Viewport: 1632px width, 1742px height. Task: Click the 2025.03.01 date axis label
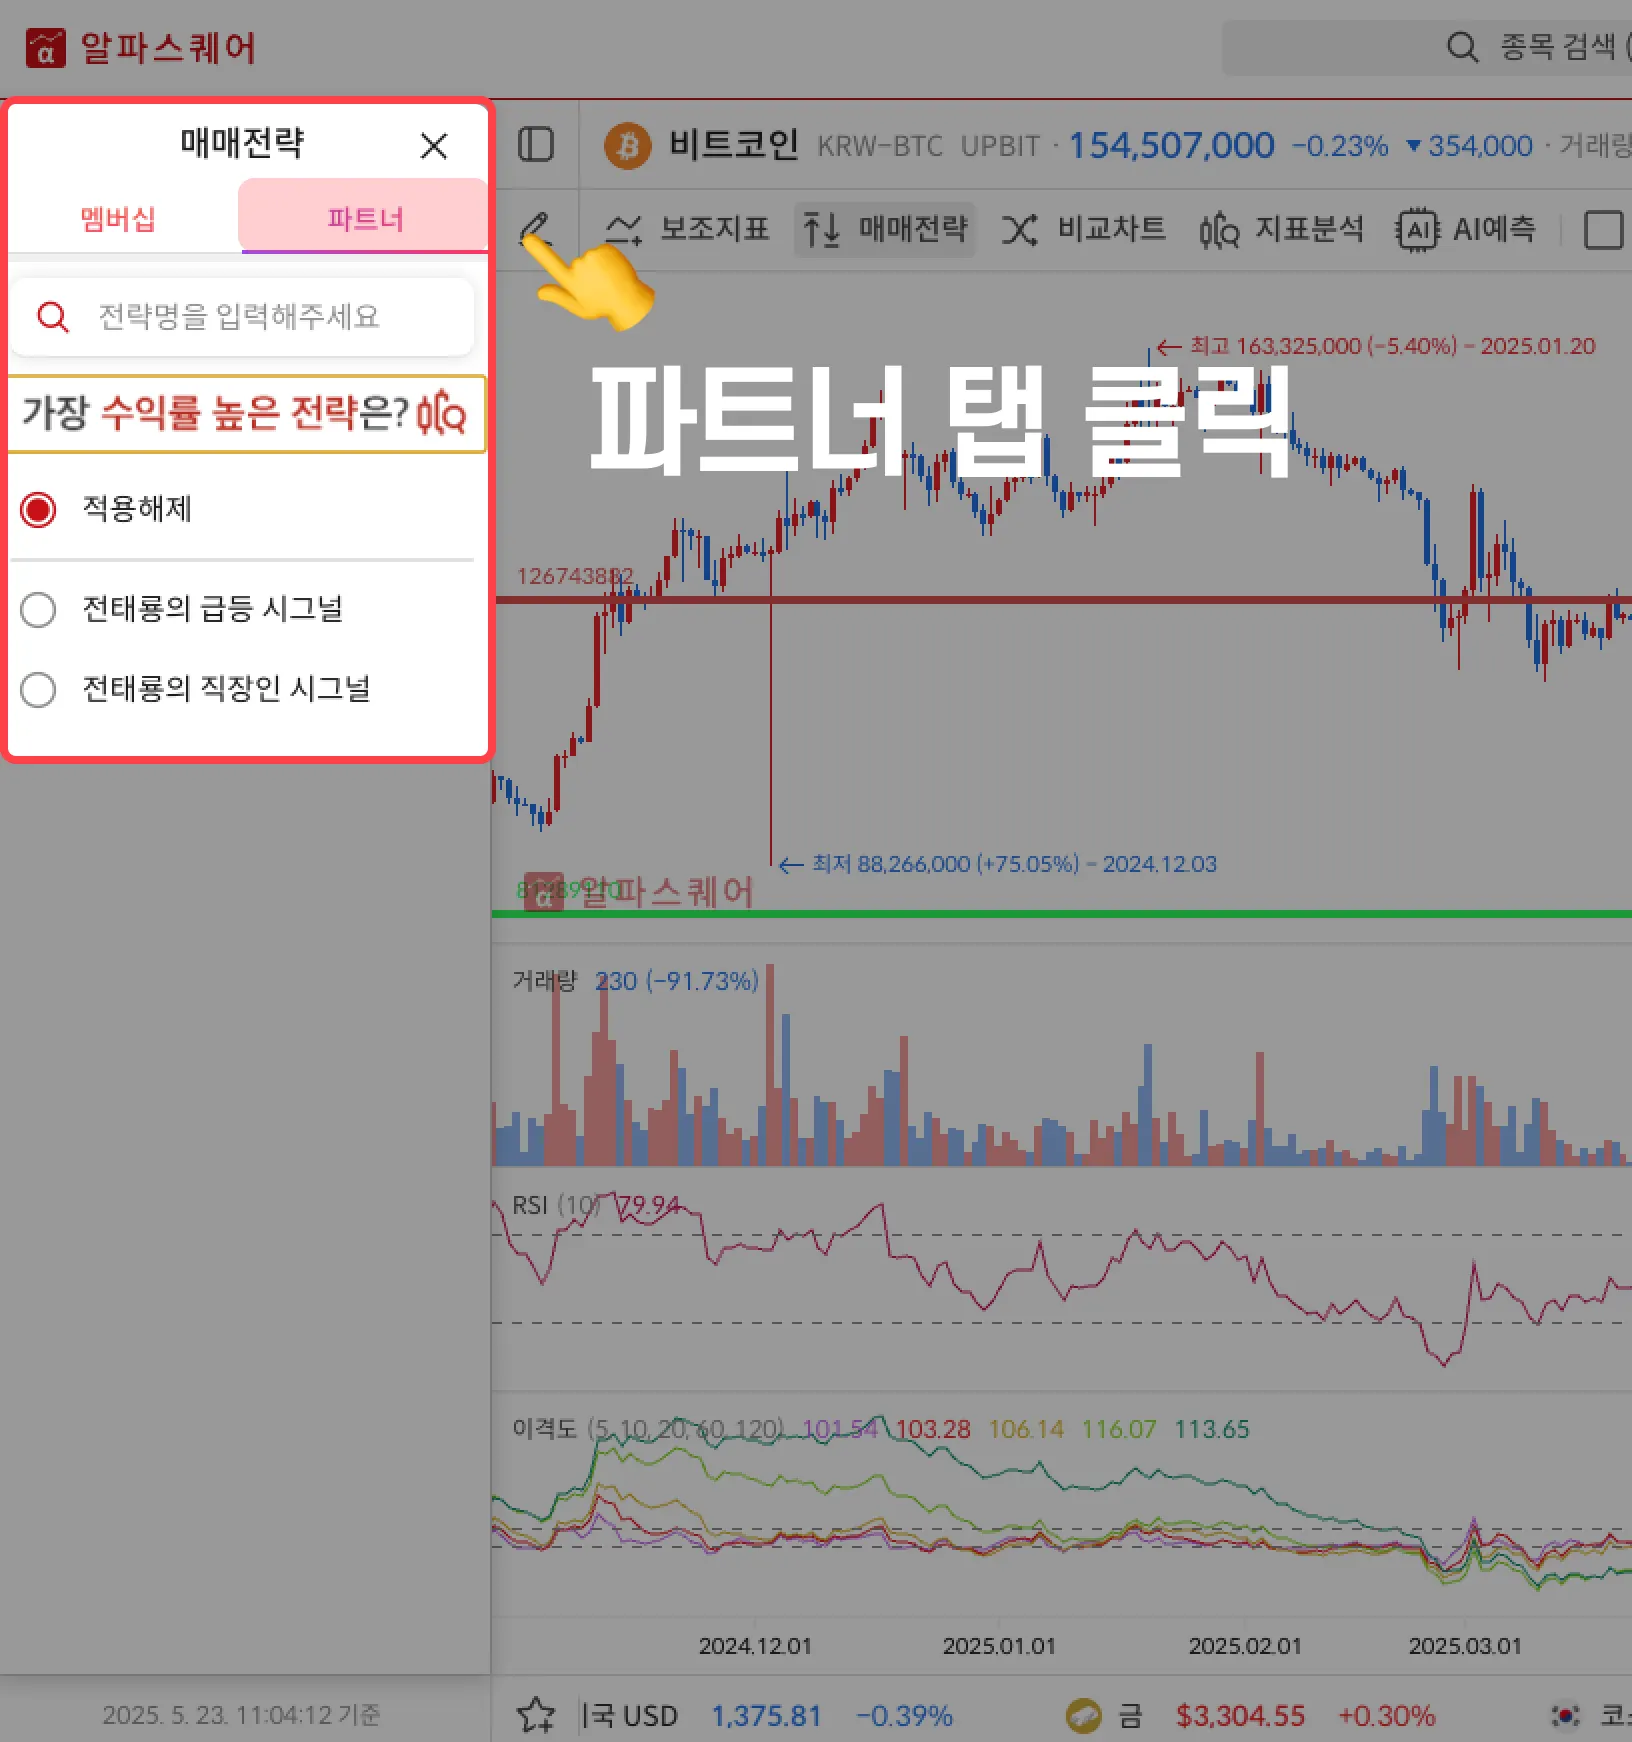[1465, 1646]
